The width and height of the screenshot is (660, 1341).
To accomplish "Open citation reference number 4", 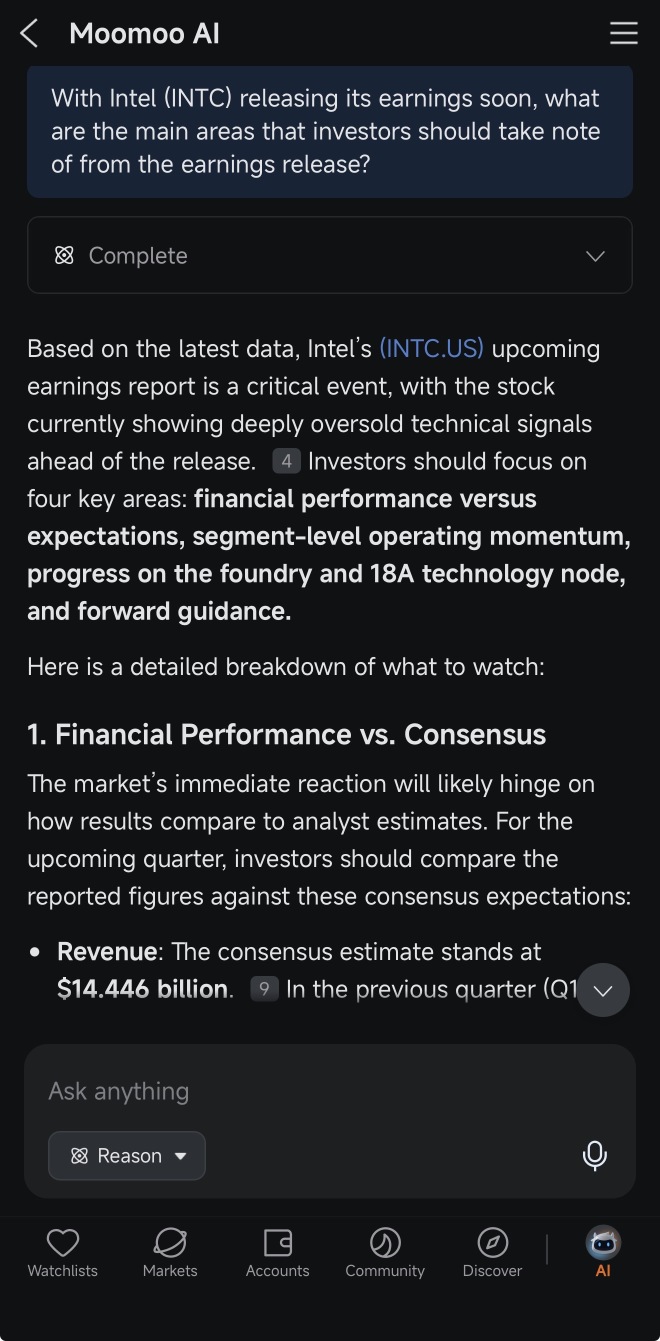I will coord(286,461).
